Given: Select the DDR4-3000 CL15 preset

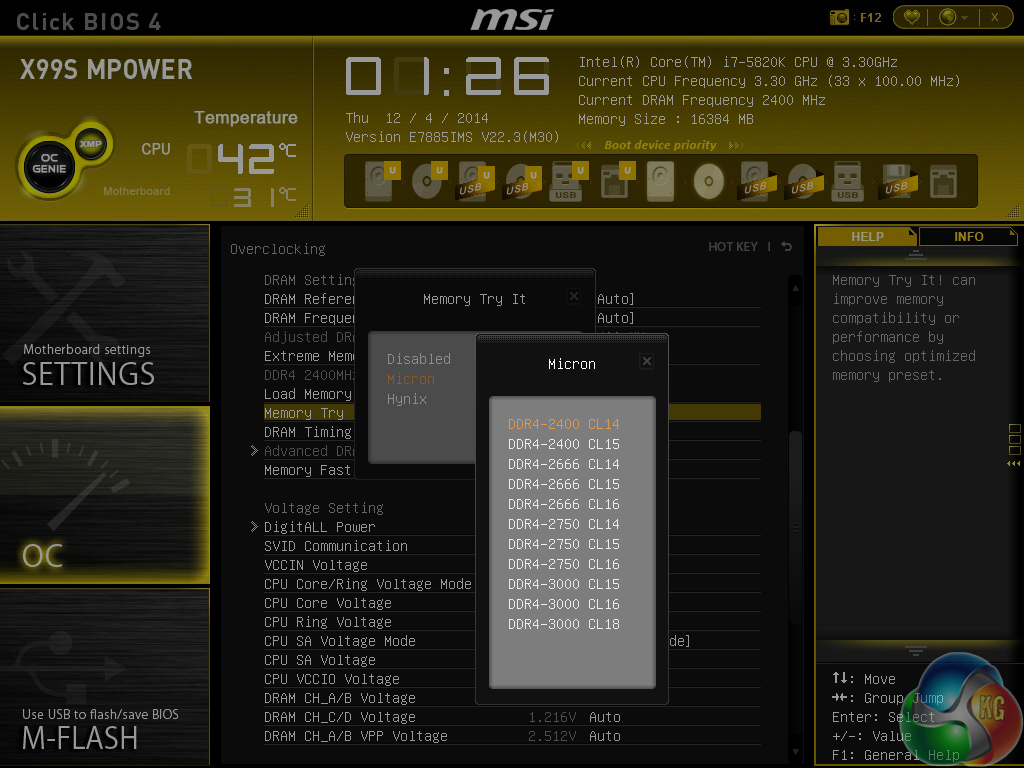Looking at the screenshot, I should (x=564, y=584).
